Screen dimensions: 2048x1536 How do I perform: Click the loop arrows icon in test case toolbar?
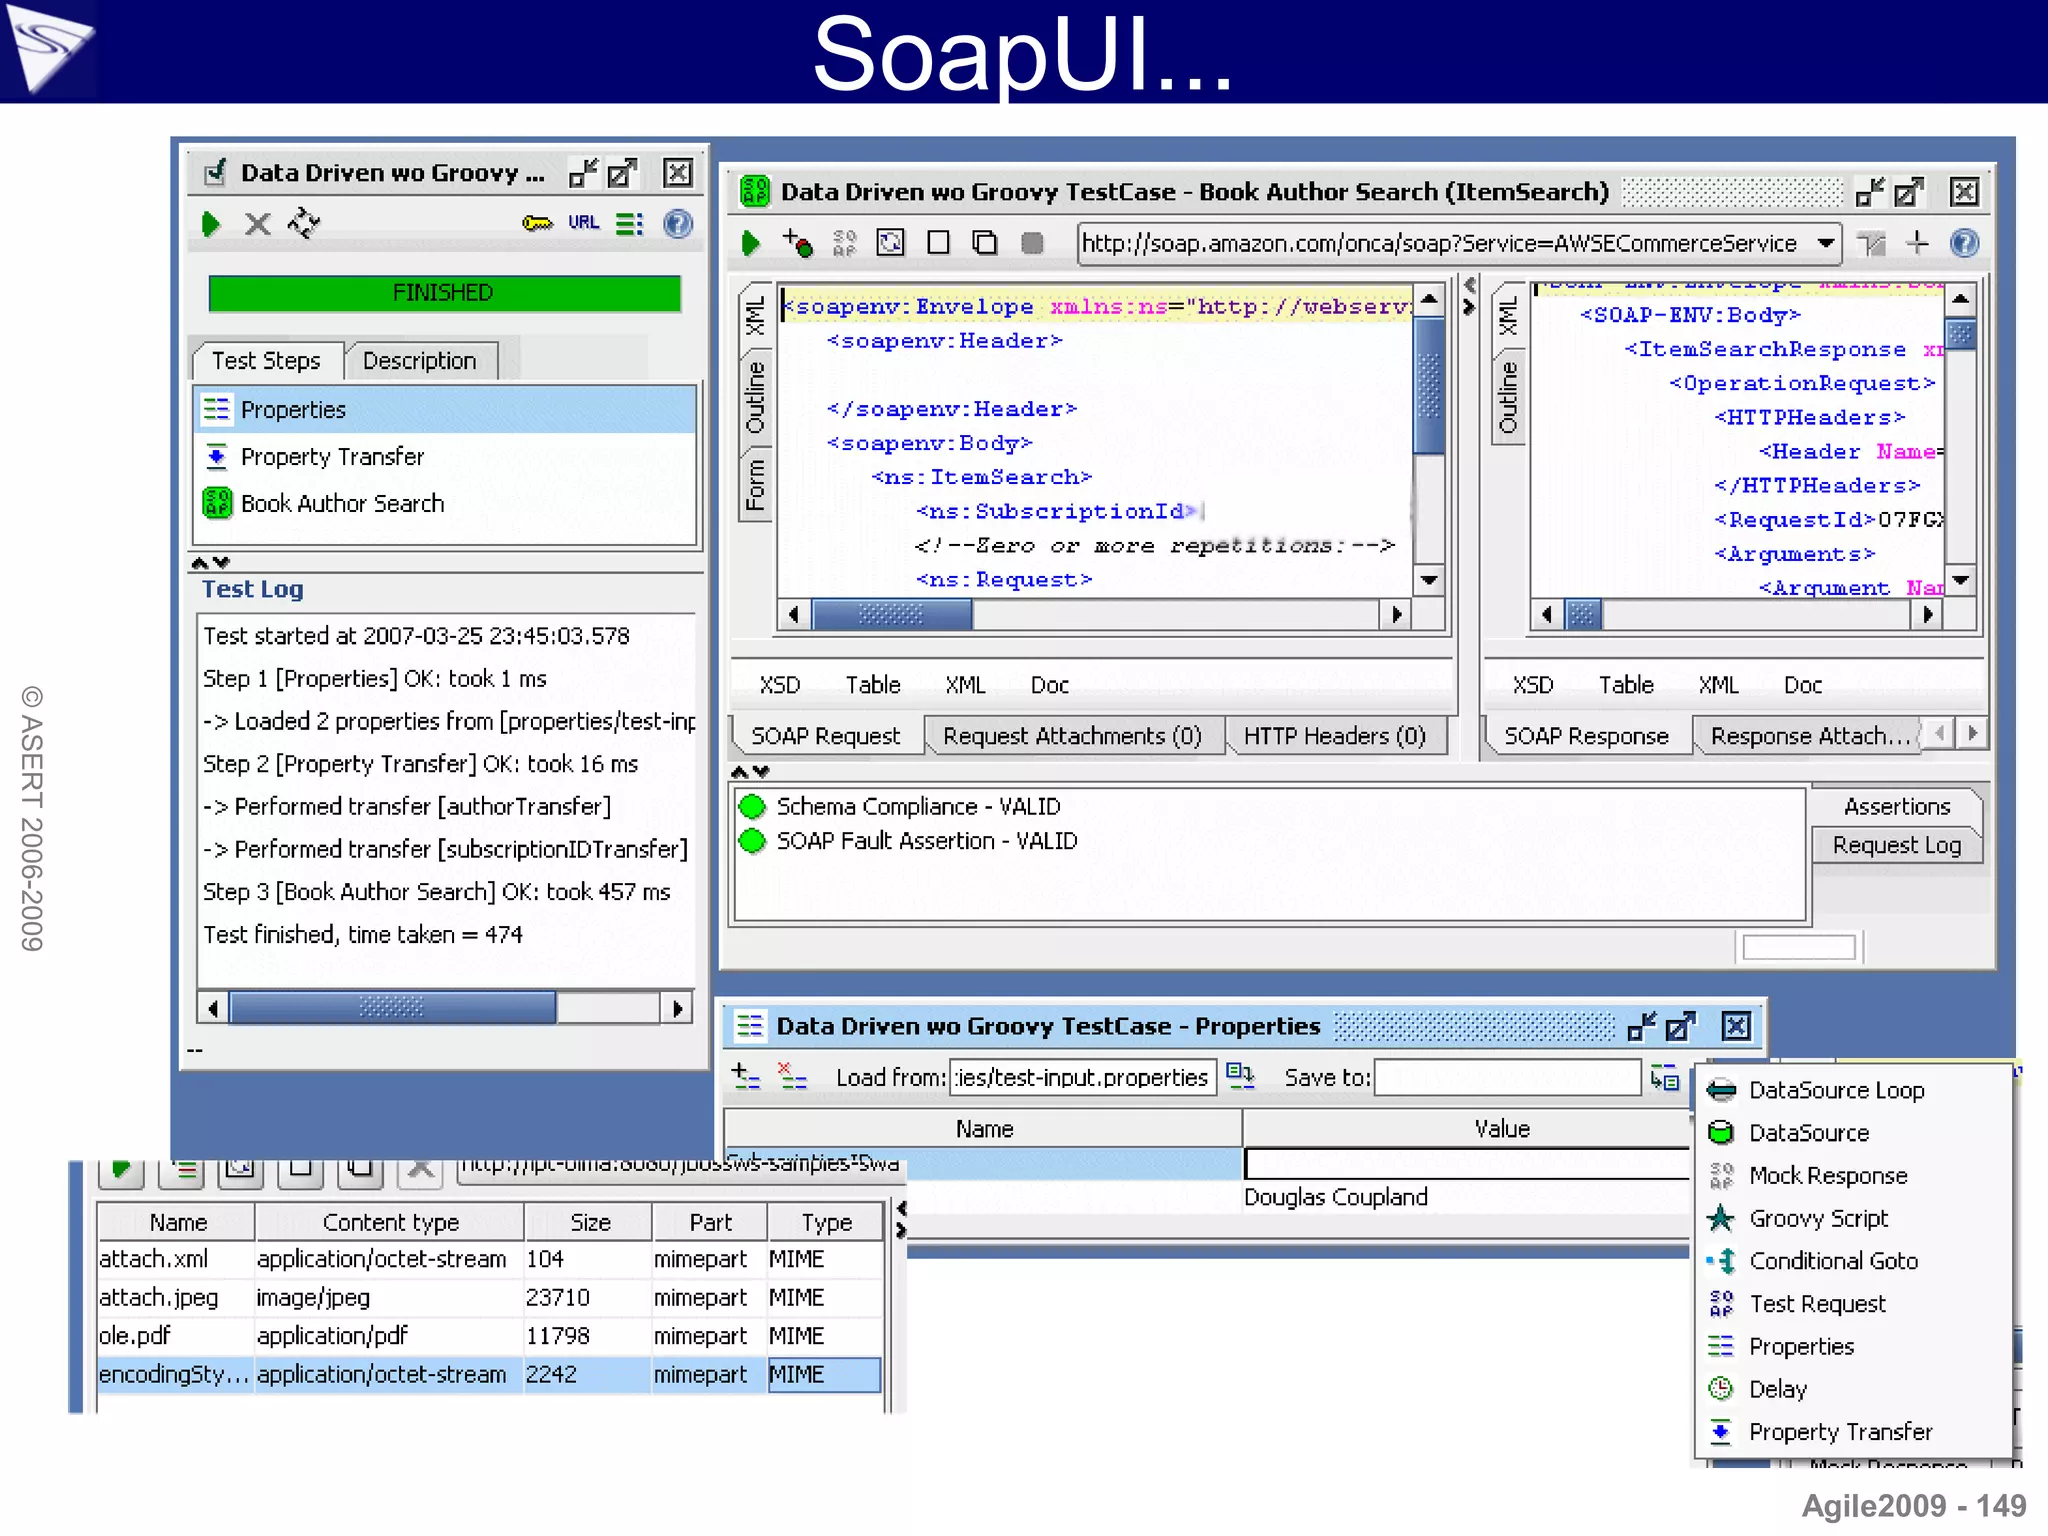pyautogui.click(x=304, y=223)
